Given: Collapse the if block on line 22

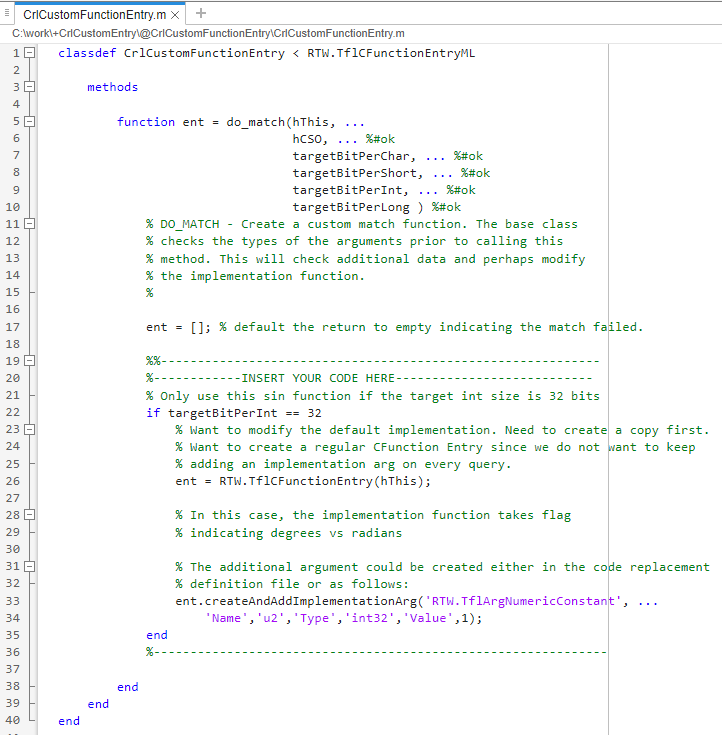Looking at the screenshot, I should [29, 412].
